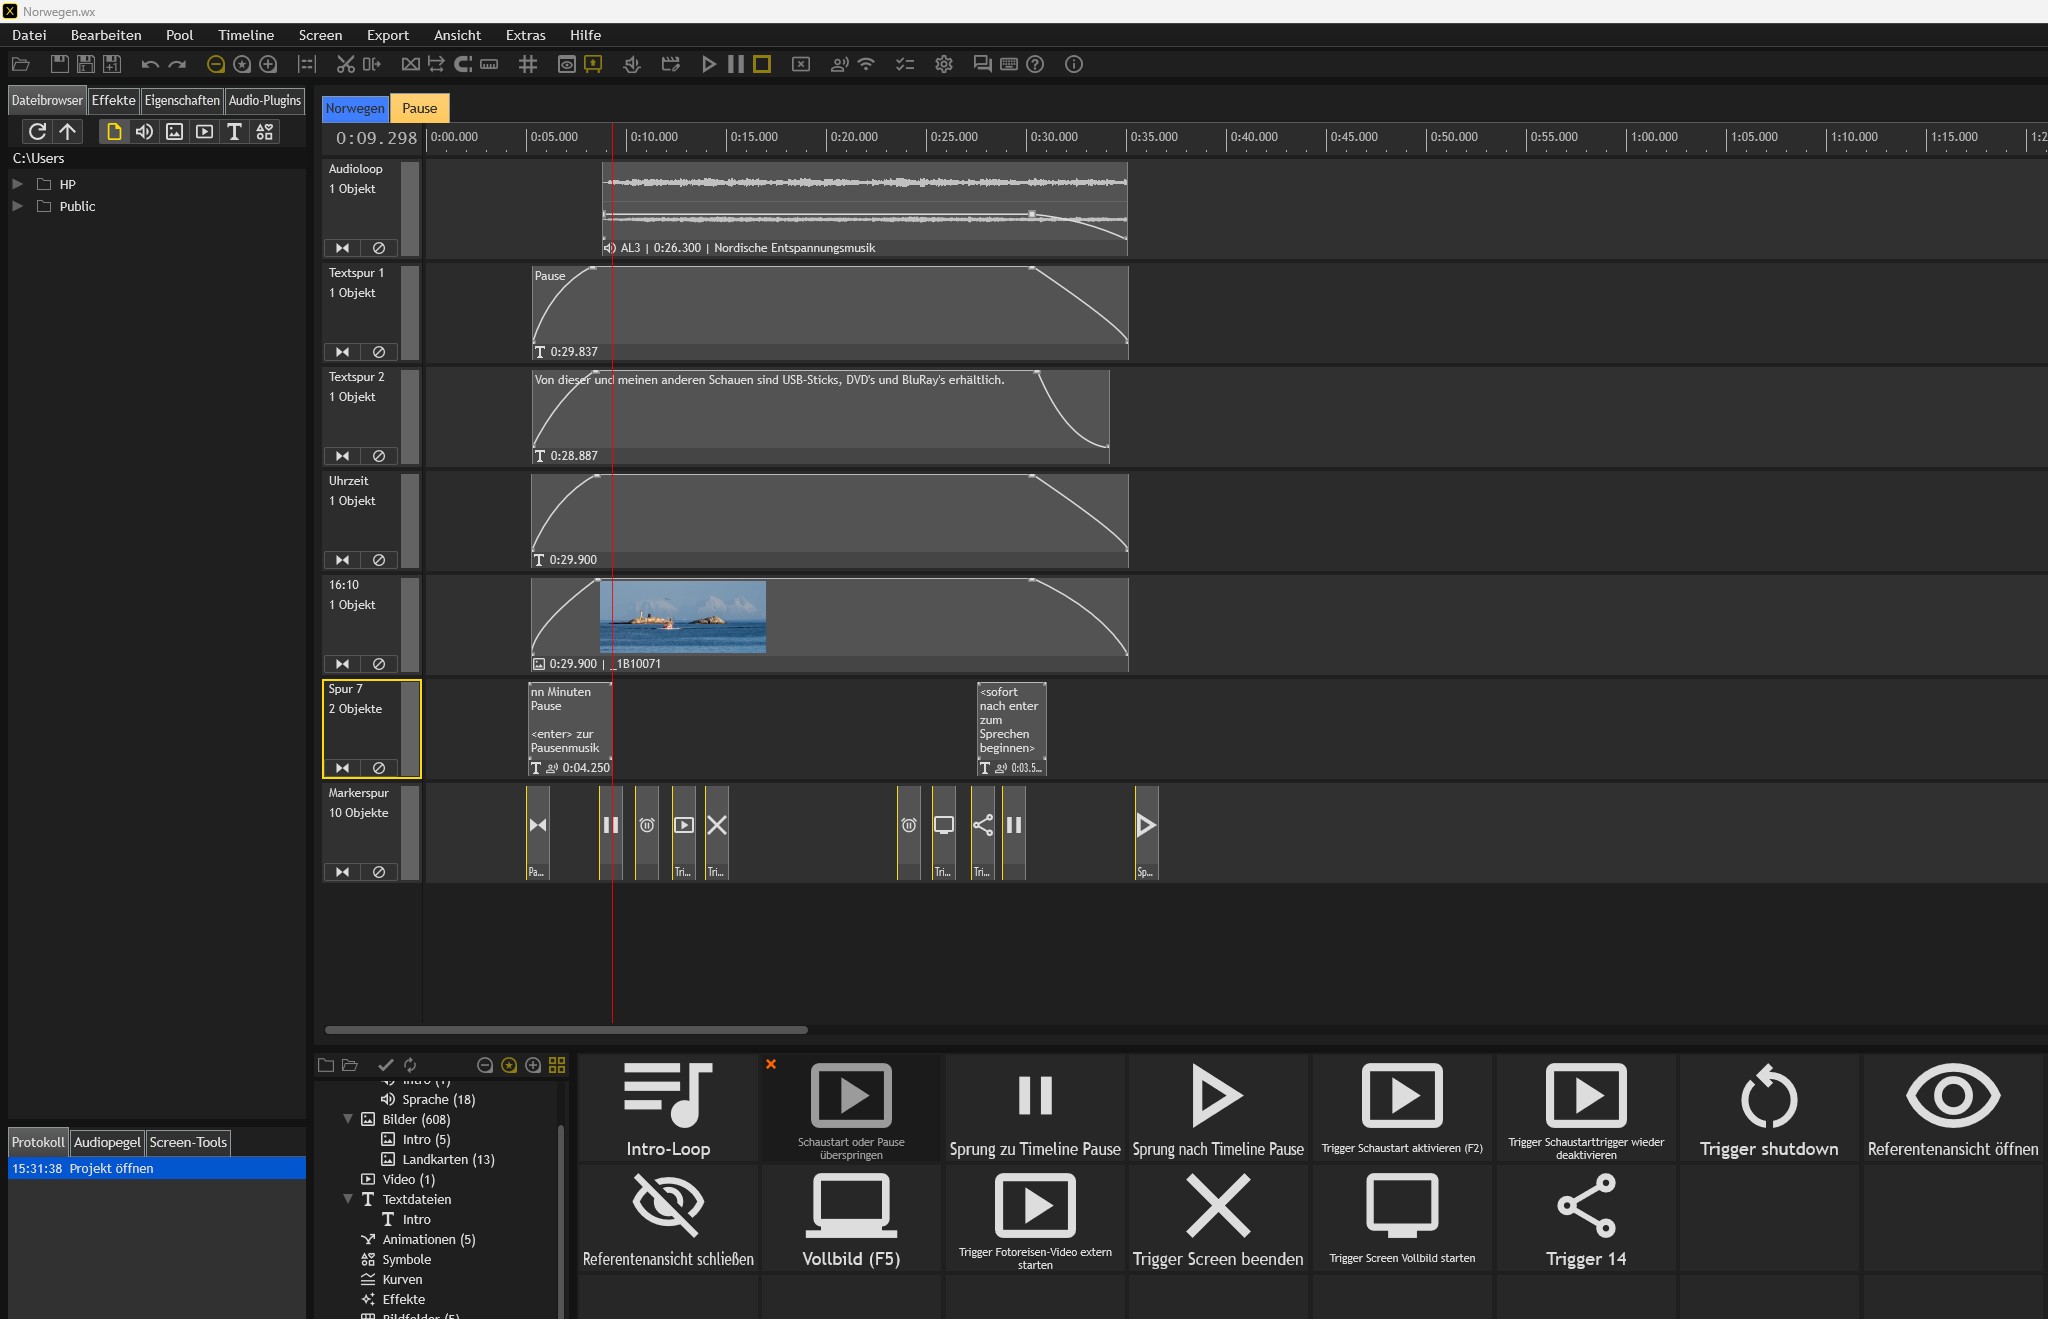Filter file browser by images icon

click(174, 131)
